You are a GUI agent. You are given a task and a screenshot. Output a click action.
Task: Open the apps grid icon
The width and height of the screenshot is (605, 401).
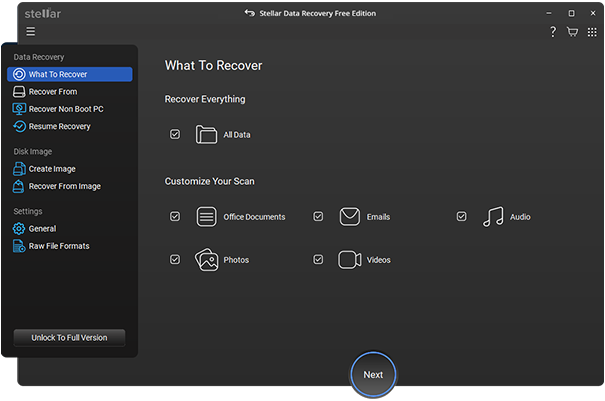point(592,32)
